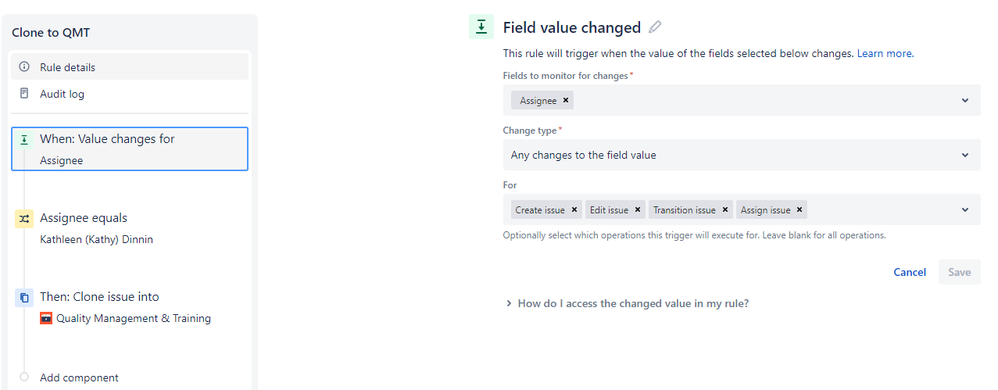Open the Fields to monitor dropdown arrow
Image resolution: width=998 pixels, height=390 pixels.
point(966,101)
